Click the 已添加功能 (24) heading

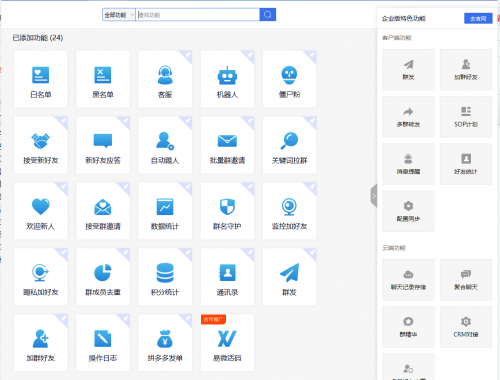pos(38,38)
